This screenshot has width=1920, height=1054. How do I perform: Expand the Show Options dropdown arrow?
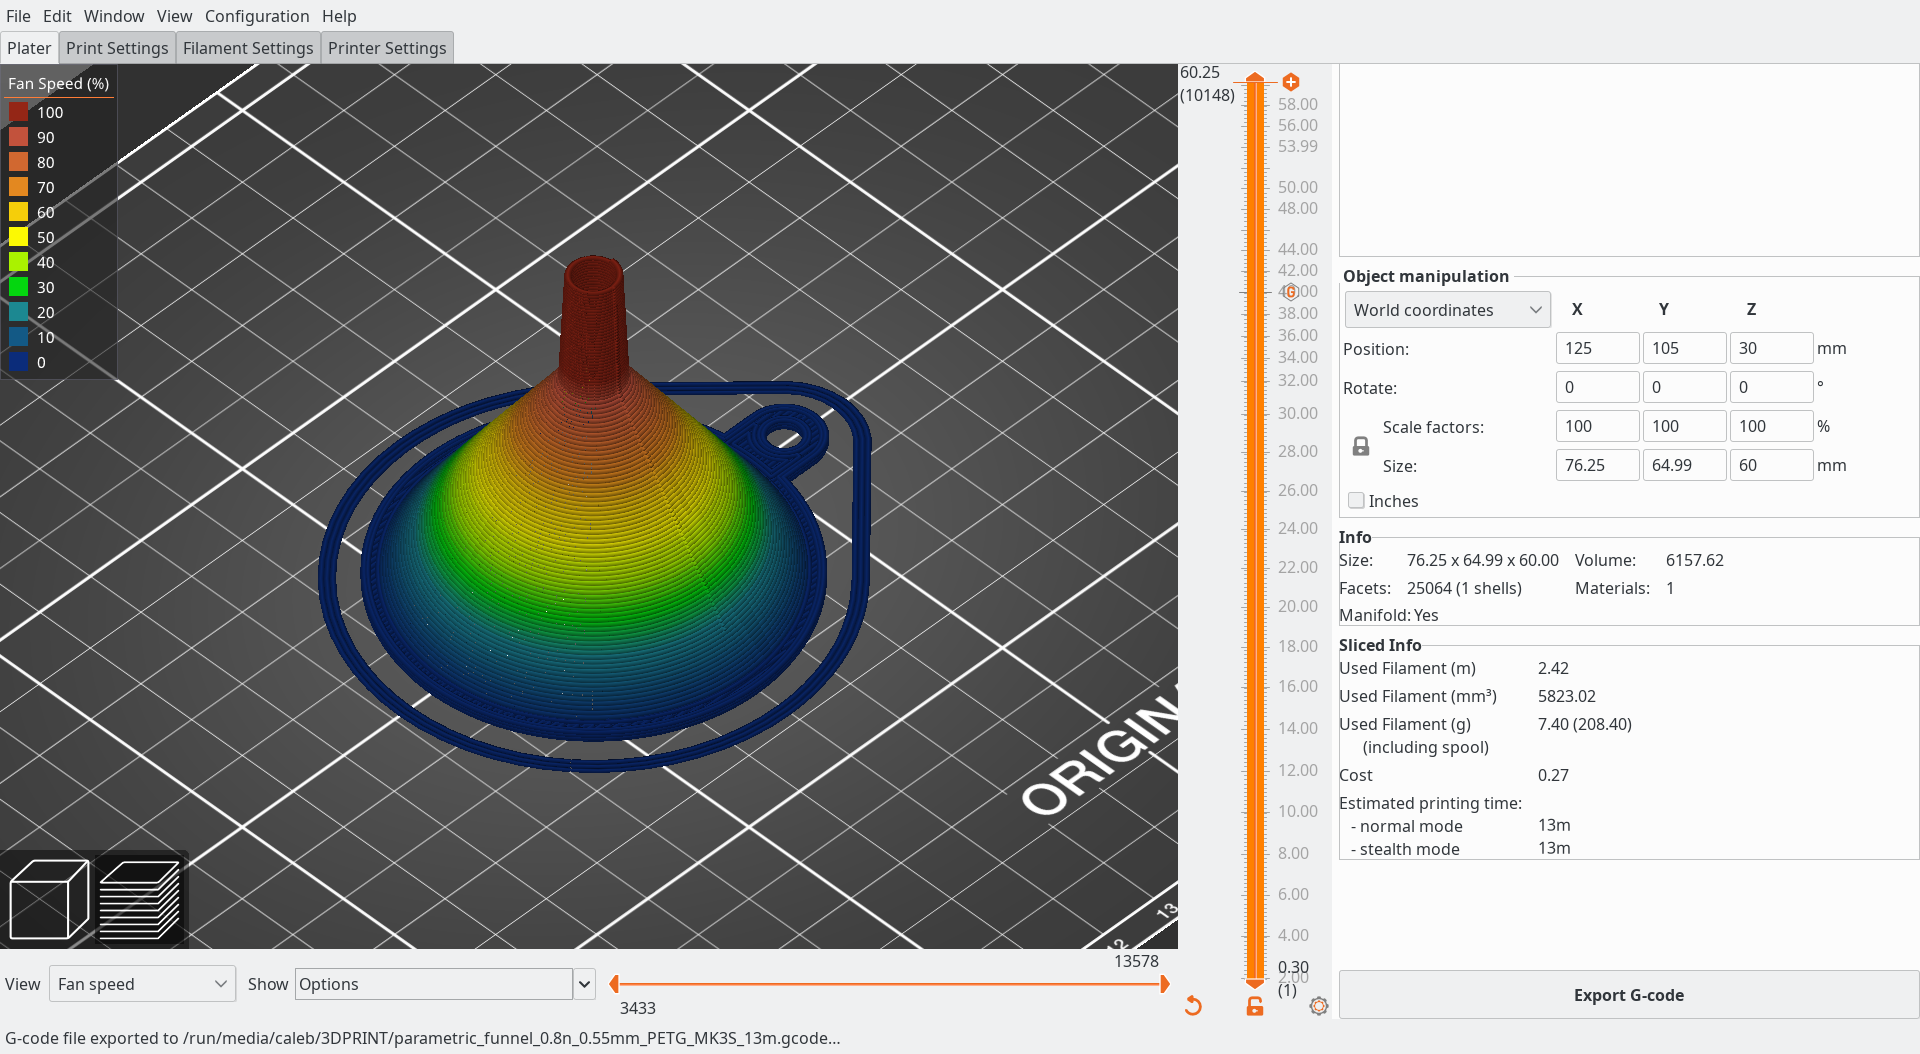click(x=585, y=984)
